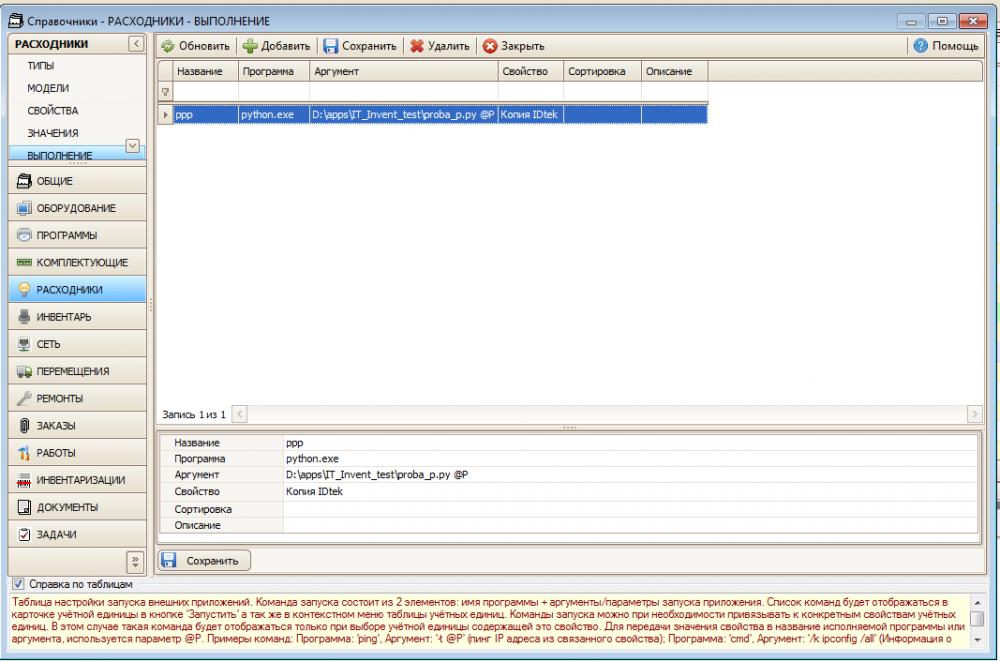This screenshot has height=662, width=1000.
Task: Click the Описание field in details panel
Action: [630, 526]
